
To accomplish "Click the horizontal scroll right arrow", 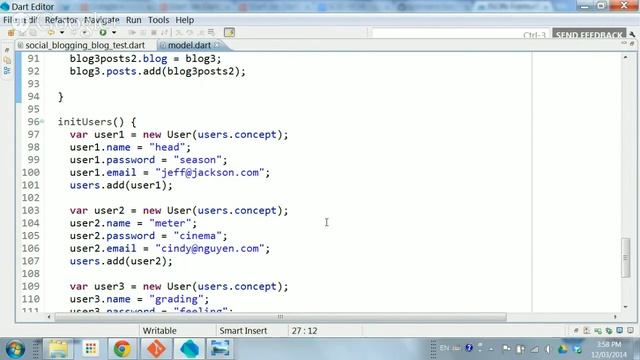I will pyautogui.click(x=615, y=317).
